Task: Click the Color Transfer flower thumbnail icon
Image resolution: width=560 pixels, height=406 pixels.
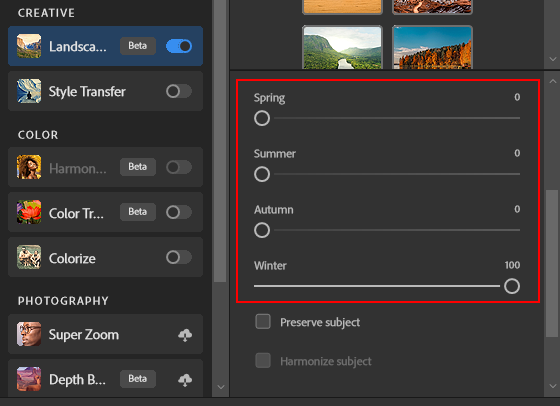Action: pyautogui.click(x=29, y=212)
